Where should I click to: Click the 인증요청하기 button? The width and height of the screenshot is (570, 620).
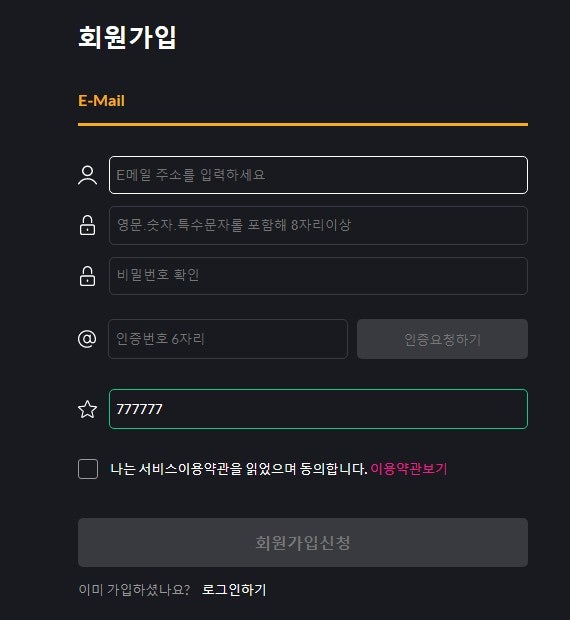(442, 339)
